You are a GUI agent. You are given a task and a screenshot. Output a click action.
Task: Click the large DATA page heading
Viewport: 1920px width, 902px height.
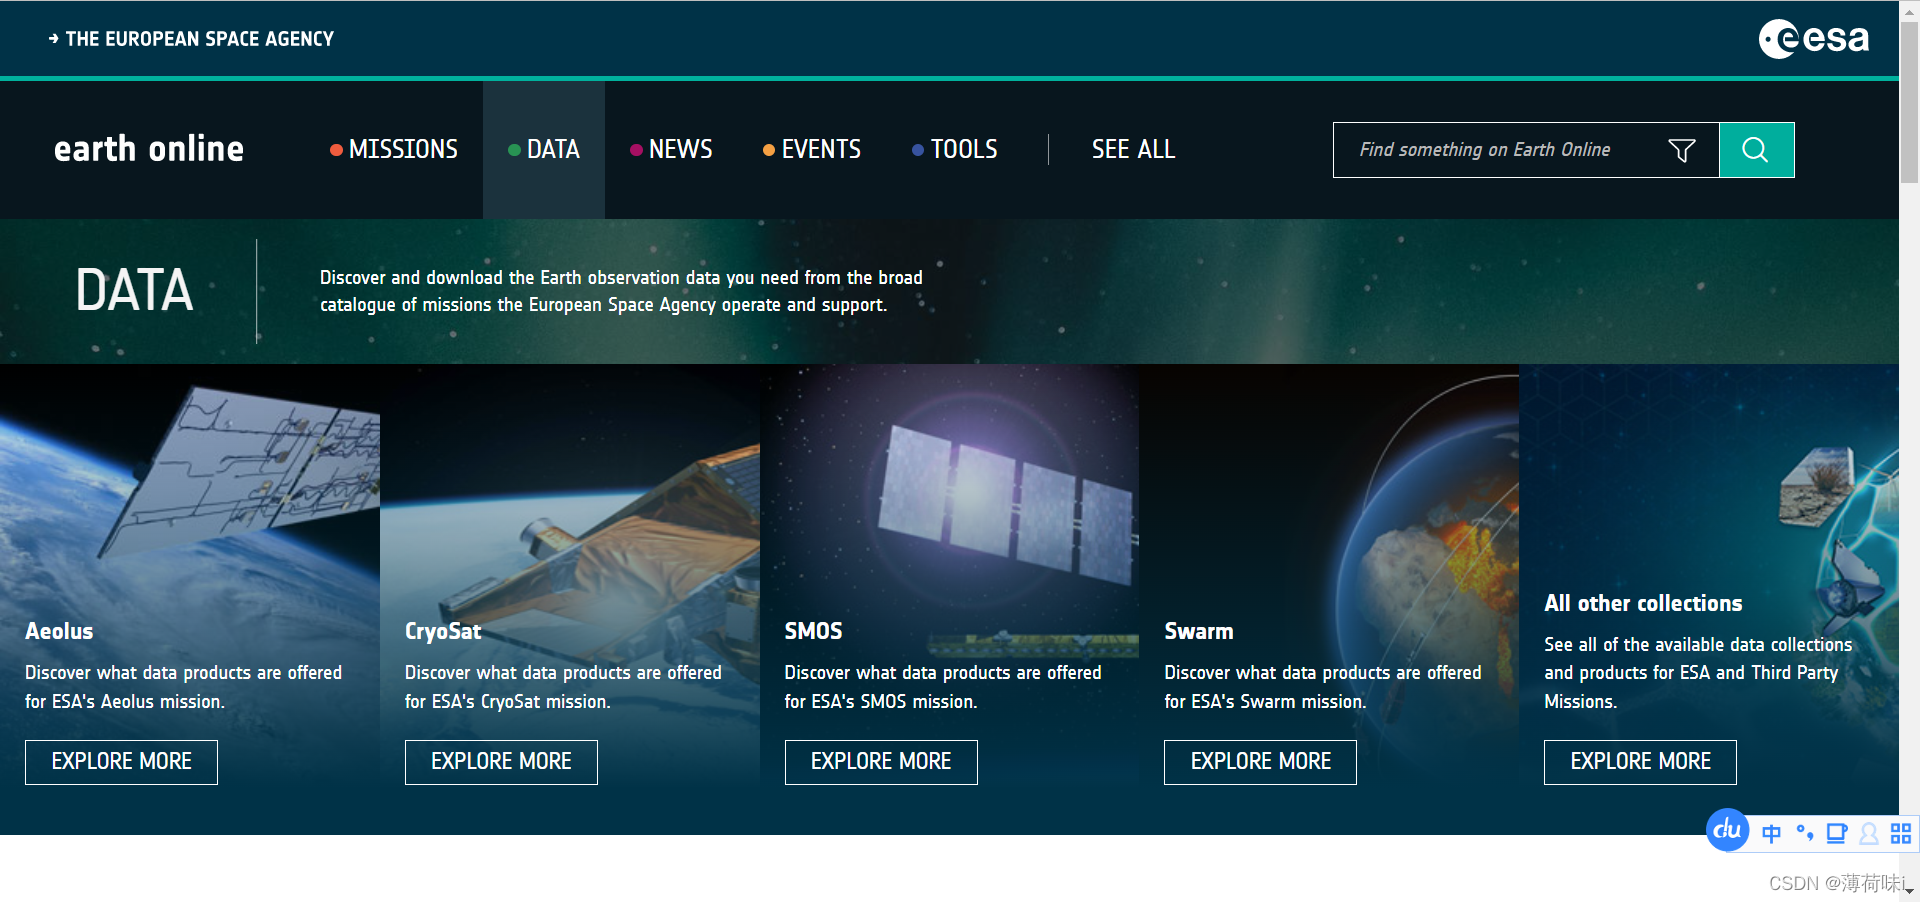coord(134,290)
